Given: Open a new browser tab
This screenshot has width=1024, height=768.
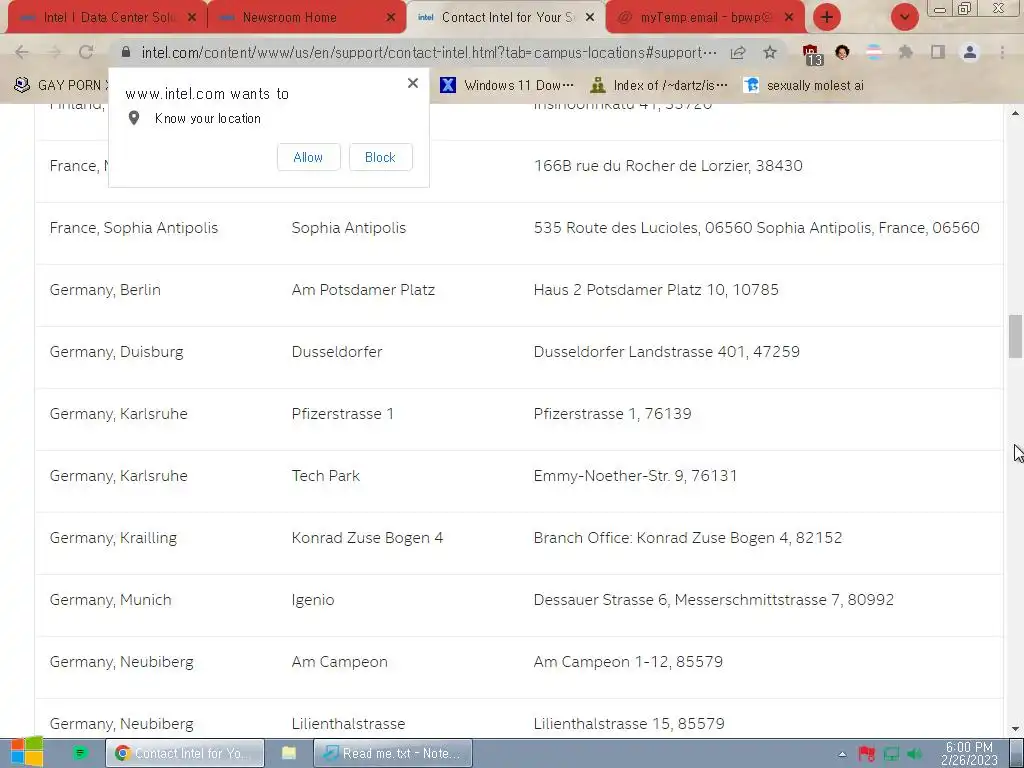Looking at the screenshot, I should pos(827,17).
